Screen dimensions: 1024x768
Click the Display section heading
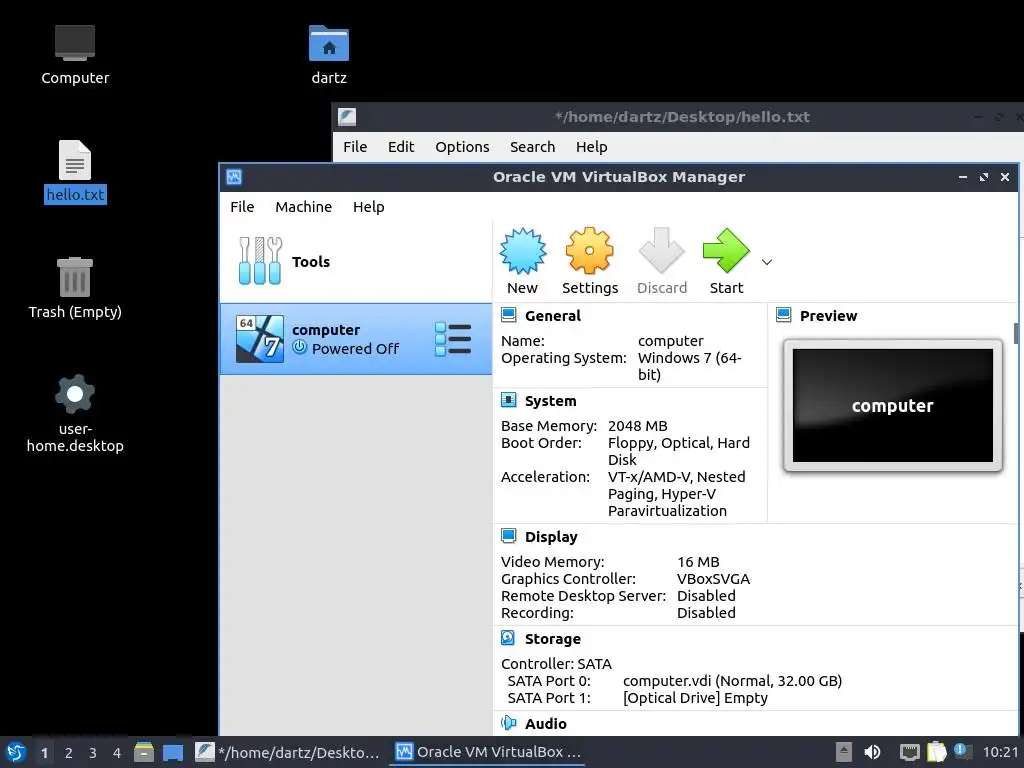[x=551, y=537]
